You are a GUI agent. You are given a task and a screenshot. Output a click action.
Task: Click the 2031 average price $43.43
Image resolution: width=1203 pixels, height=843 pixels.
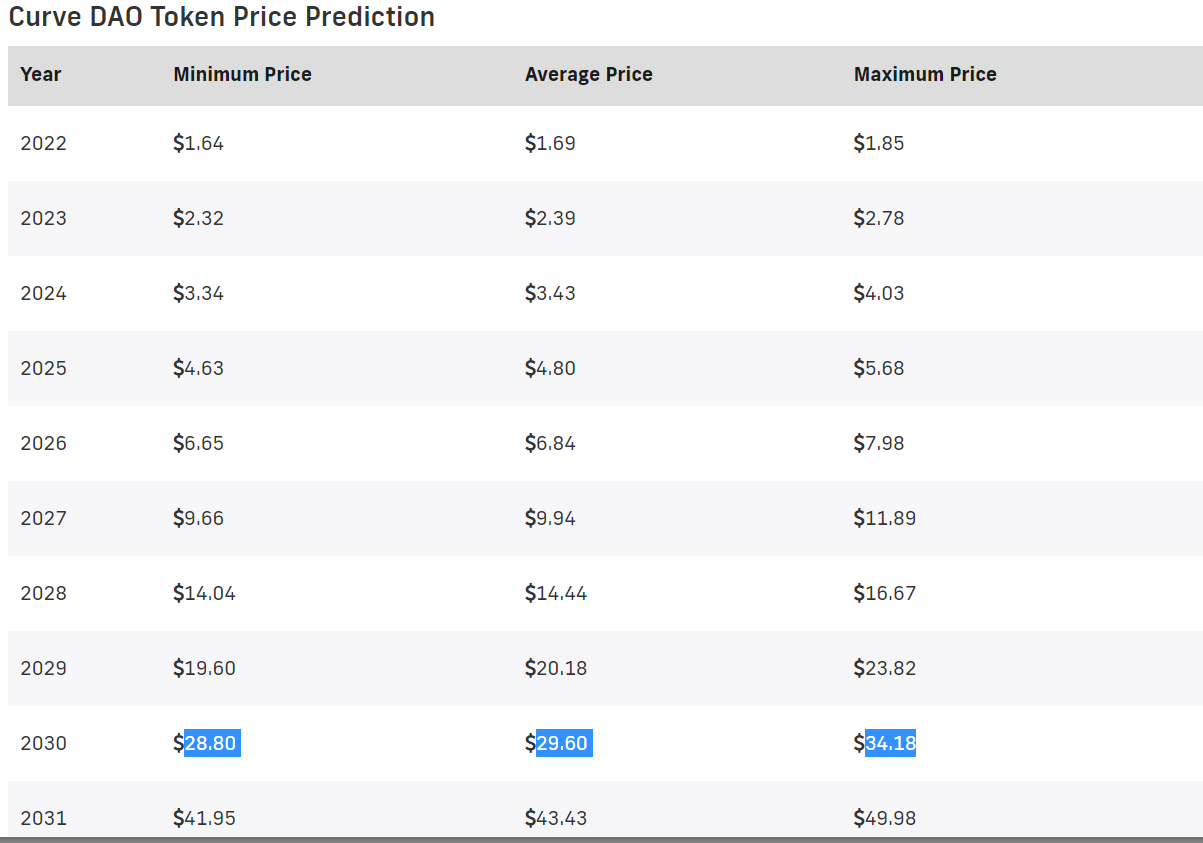pyautogui.click(x=556, y=818)
